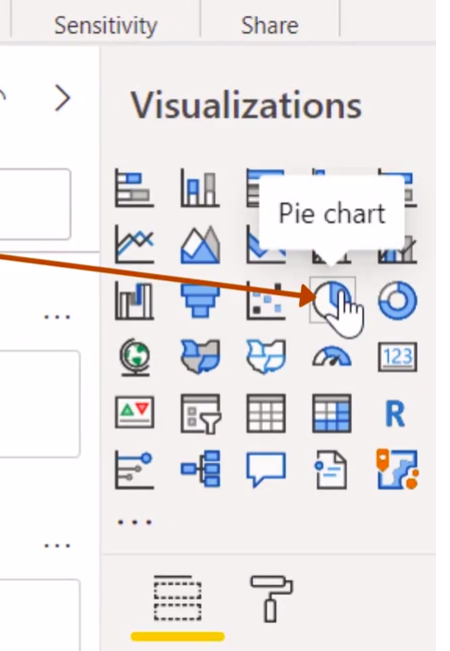Open the Fields tab in Visualizations
The width and height of the screenshot is (450, 651).
coord(178,598)
